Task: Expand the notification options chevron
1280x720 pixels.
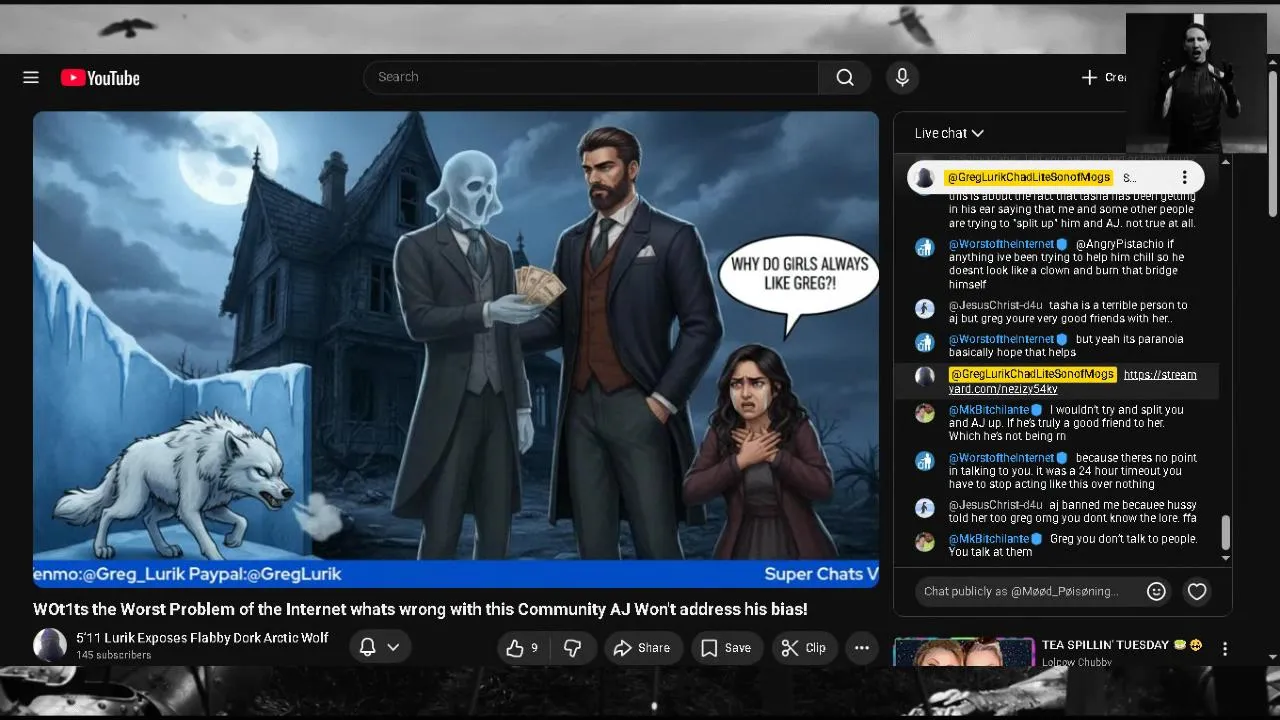Action: point(393,647)
